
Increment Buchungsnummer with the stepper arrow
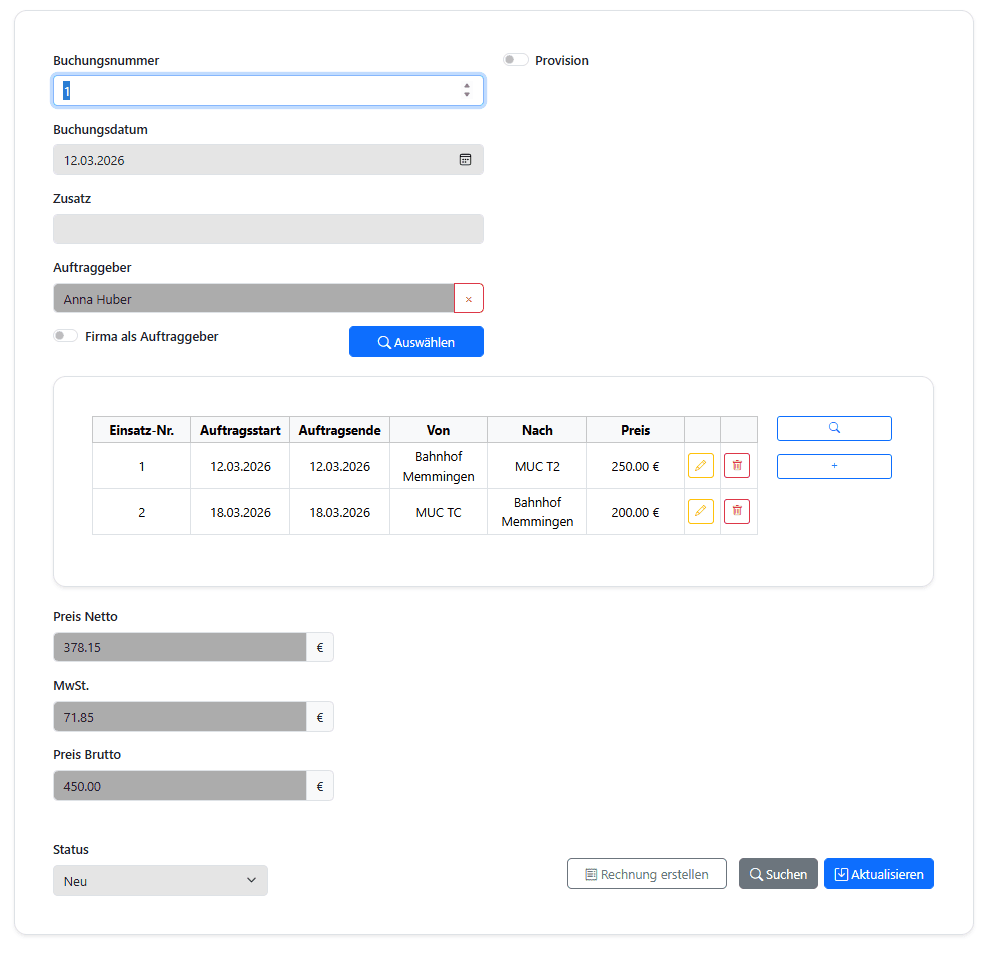pos(467,86)
